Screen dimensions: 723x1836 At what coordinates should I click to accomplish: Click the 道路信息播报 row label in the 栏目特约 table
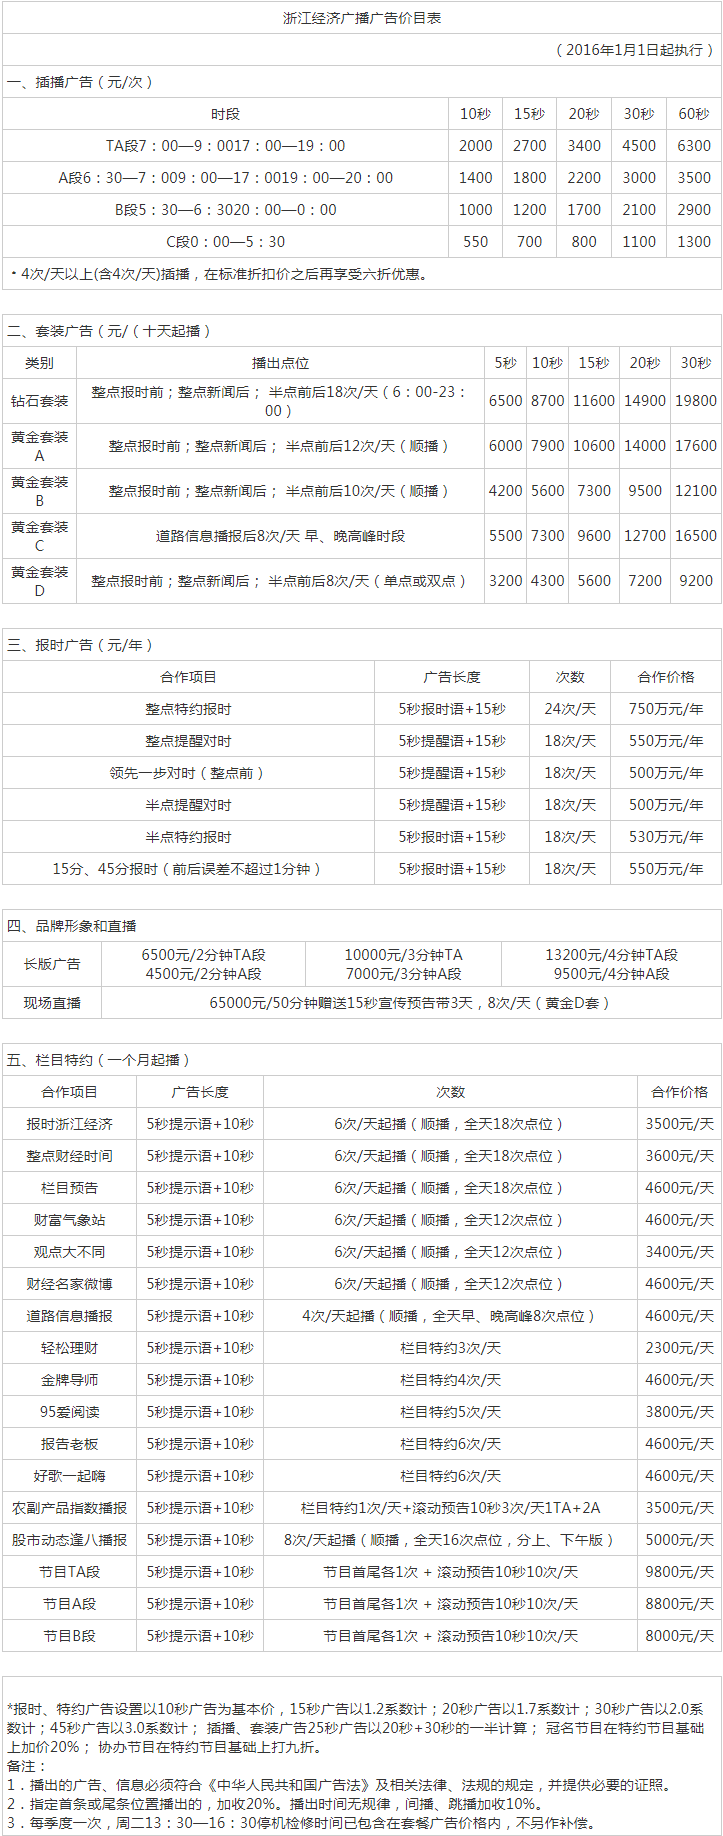[x=70, y=1316]
